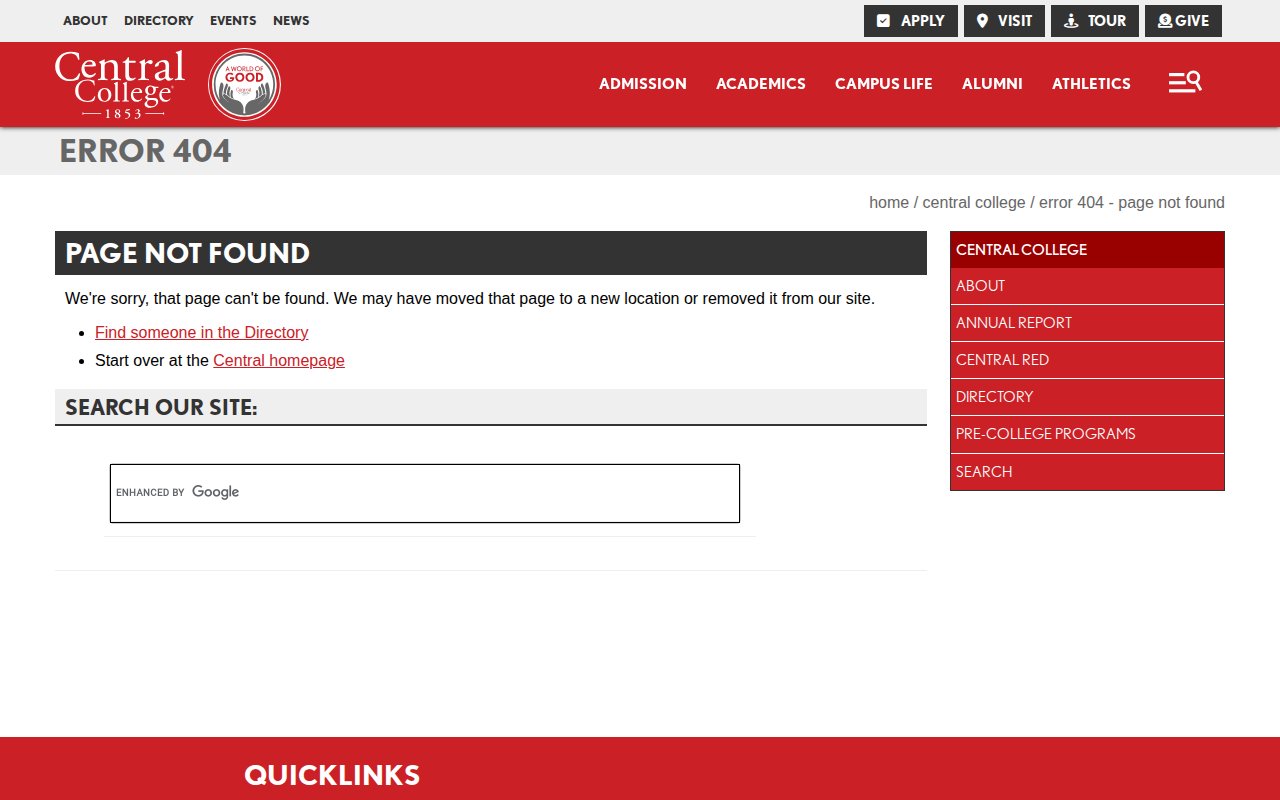Screen dimensions: 1280x800
Task: Expand the Athletics navigation item
Action: click(x=1091, y=84)
